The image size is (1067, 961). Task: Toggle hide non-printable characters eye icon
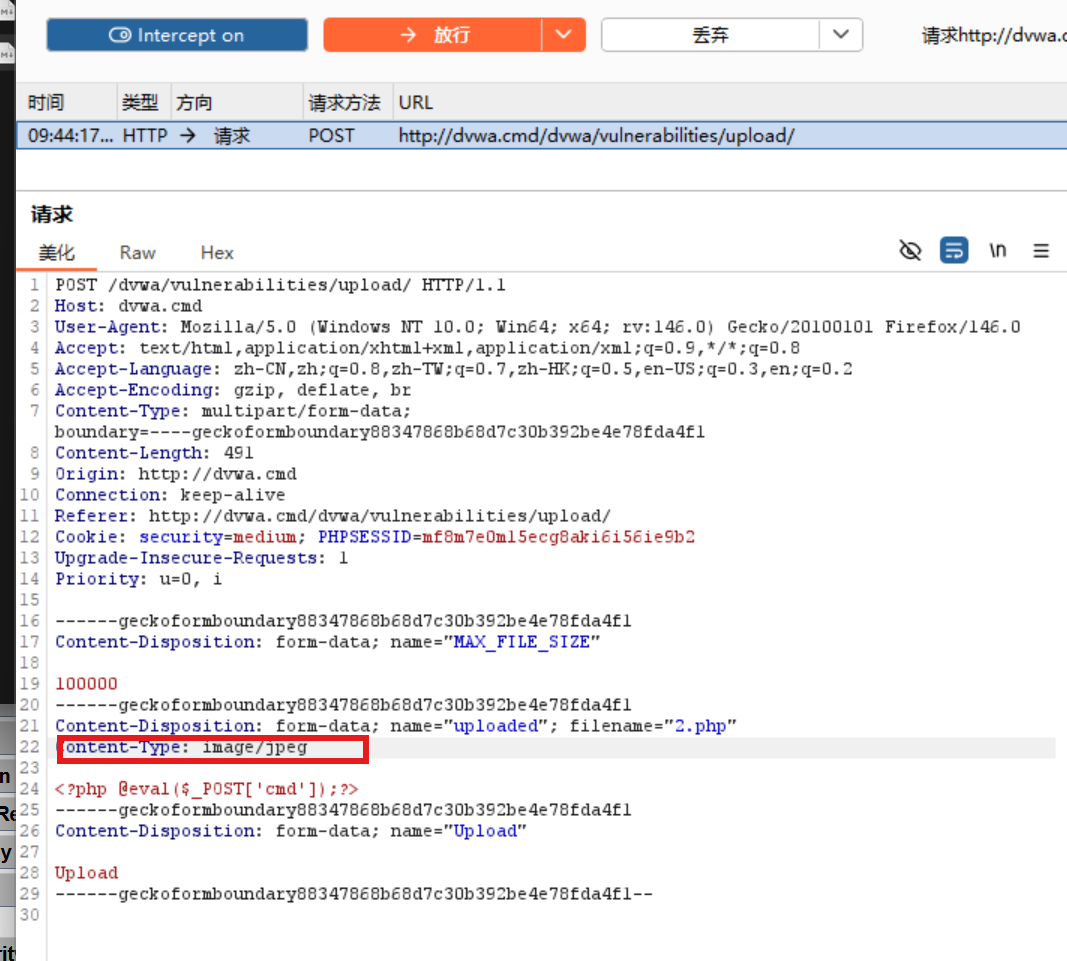tap(910, 250)
